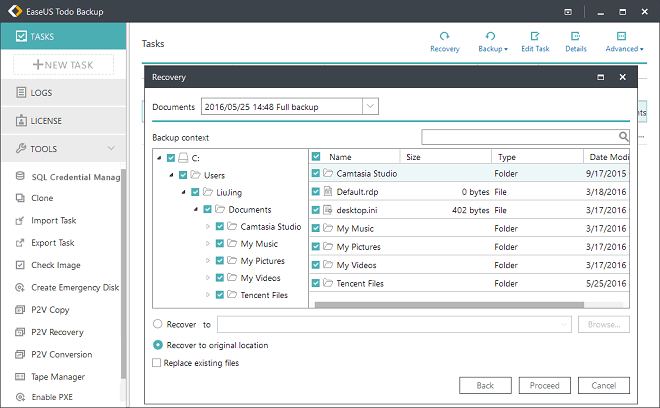This screenshot has width=660, height=408.
Task: Click the search magnifier icon
Action: pyautogui.click(x=623, y=136)
